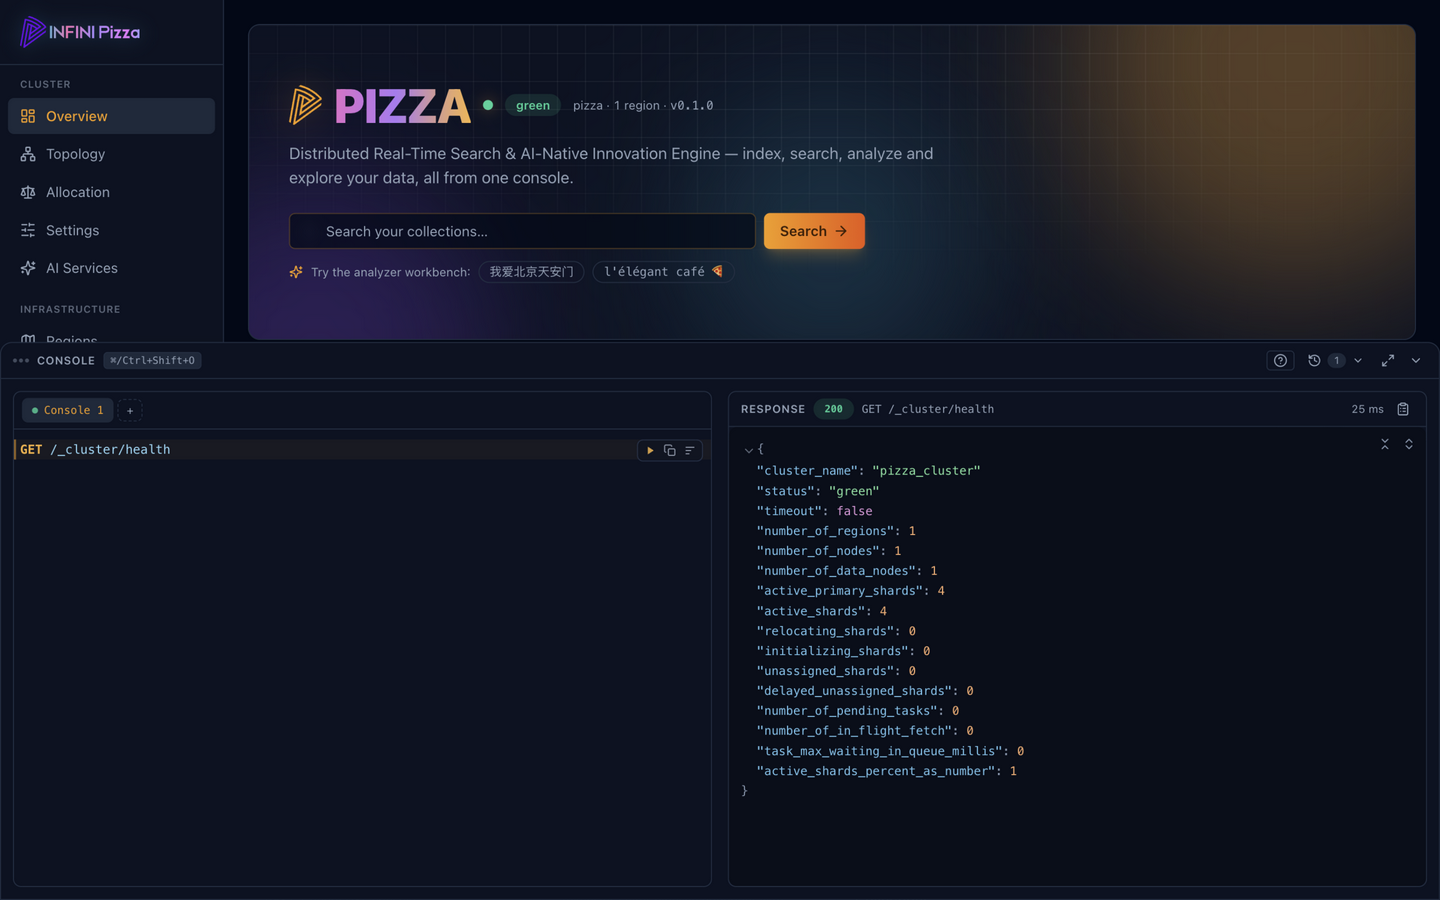Focus the Search your collections field
Image resolution: width=1440 pixels, height=900 pixels.
[522, 231]
